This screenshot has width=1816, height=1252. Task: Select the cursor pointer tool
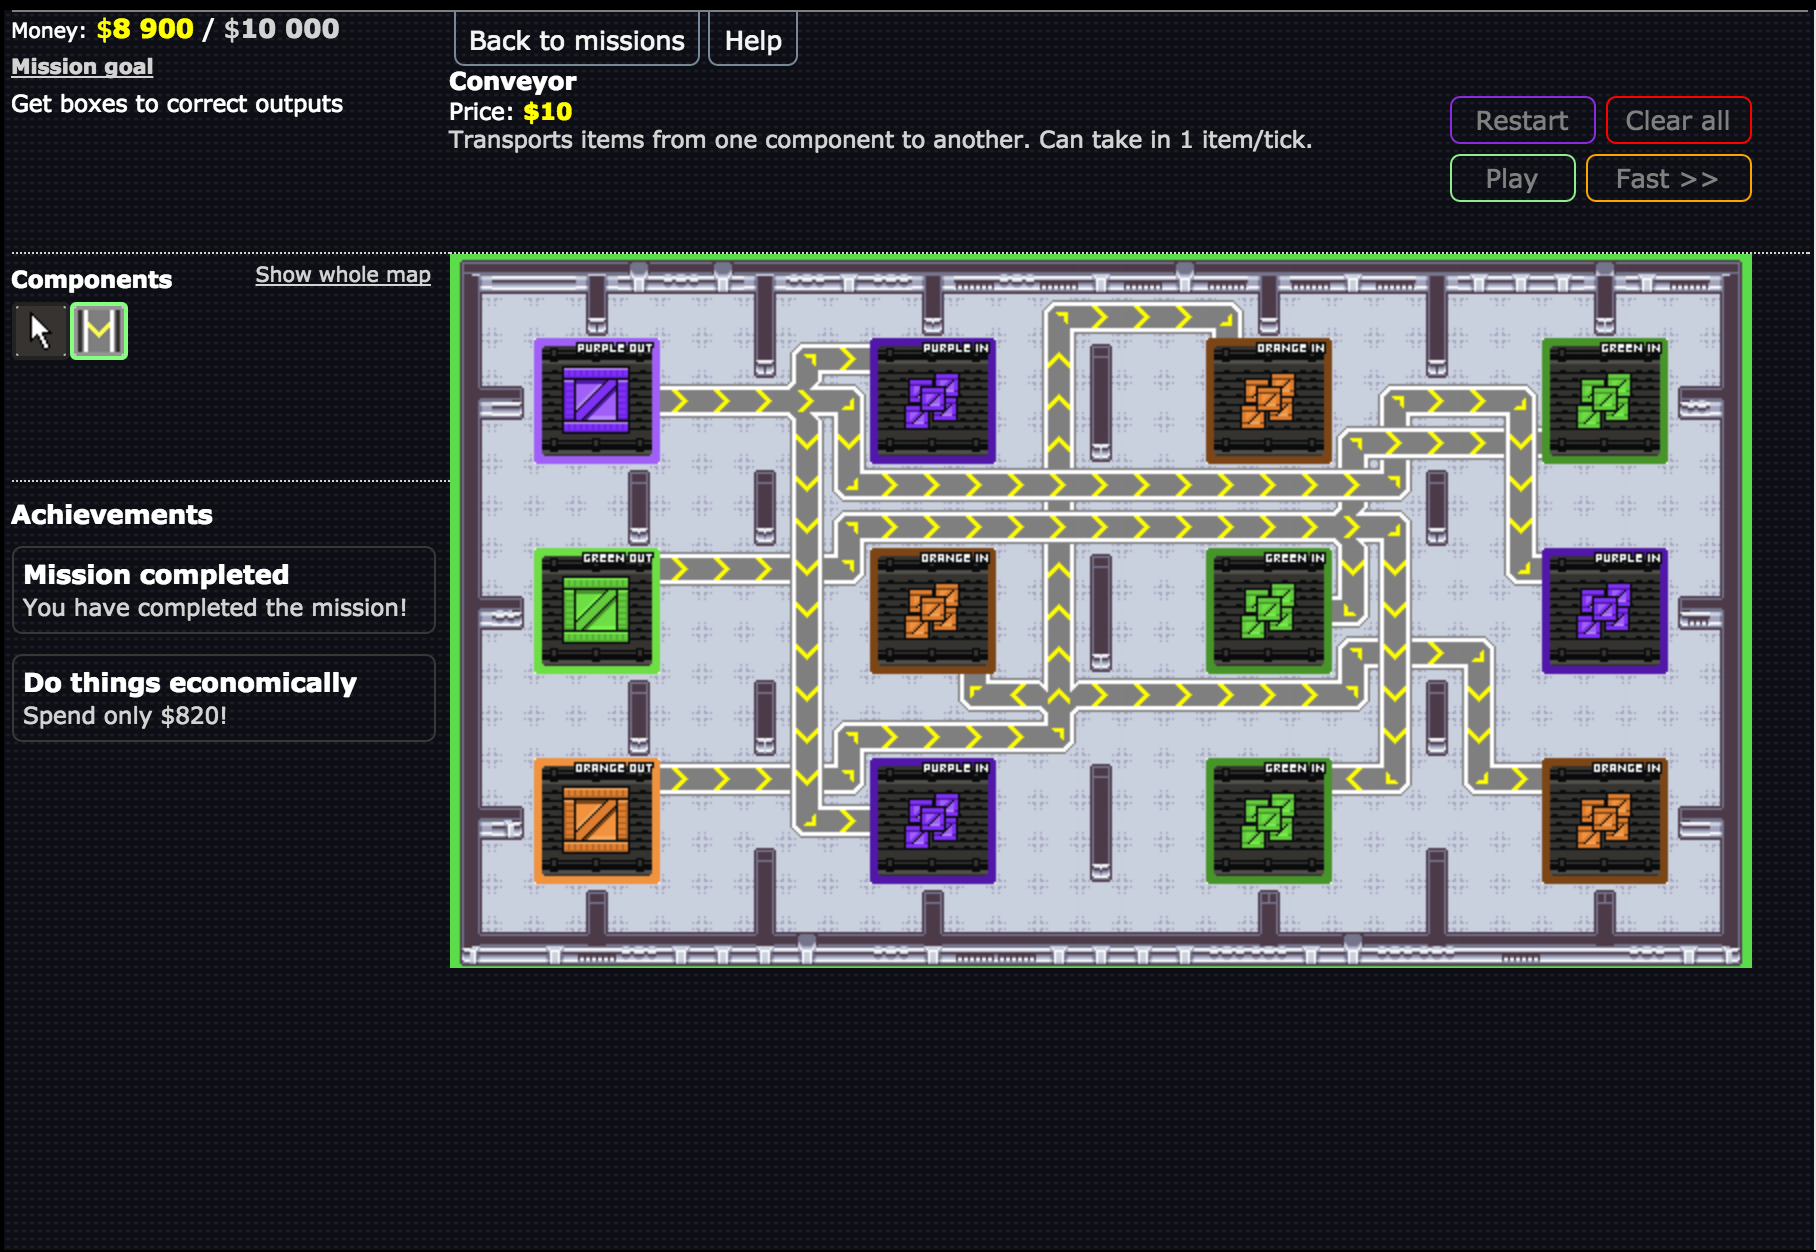[40, 331]
